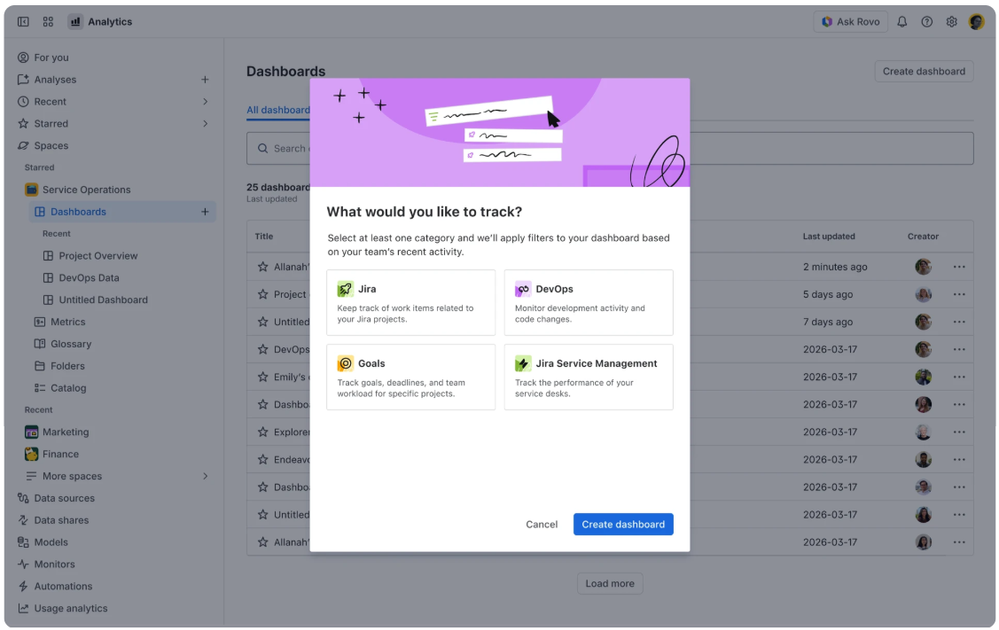Star the DevOps dashboard row
Screen dimensions: 999x630
262,350
